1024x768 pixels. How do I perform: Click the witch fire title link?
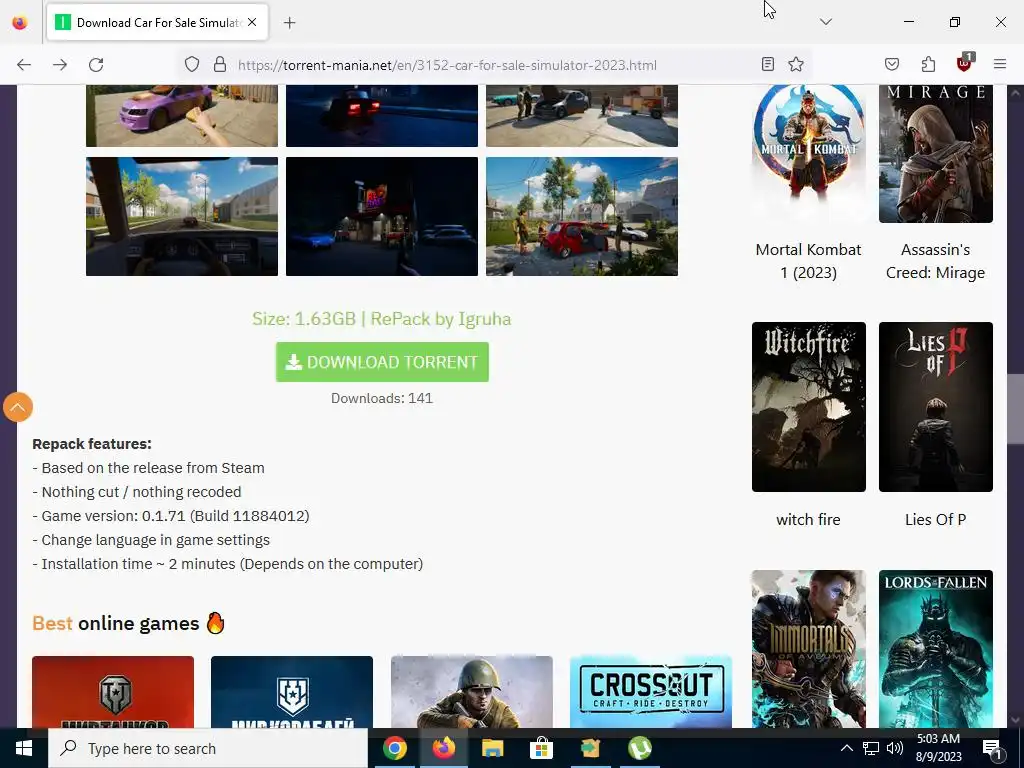click(x=808, y=520)
